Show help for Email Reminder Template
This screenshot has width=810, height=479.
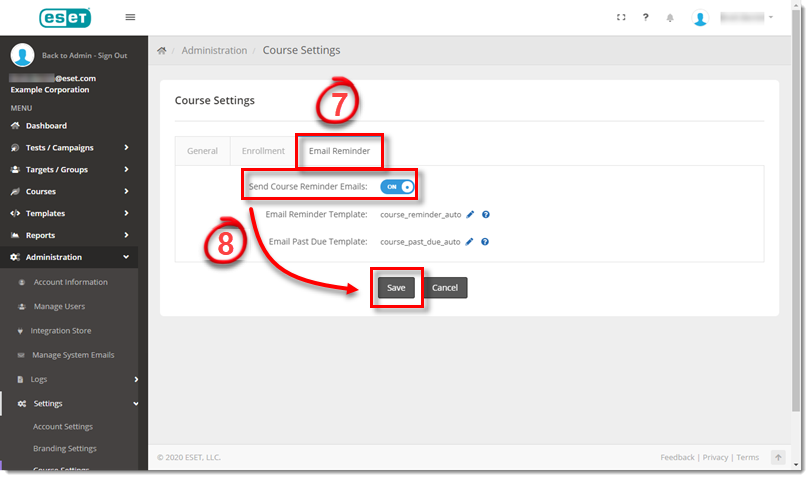tap(486, 214)
